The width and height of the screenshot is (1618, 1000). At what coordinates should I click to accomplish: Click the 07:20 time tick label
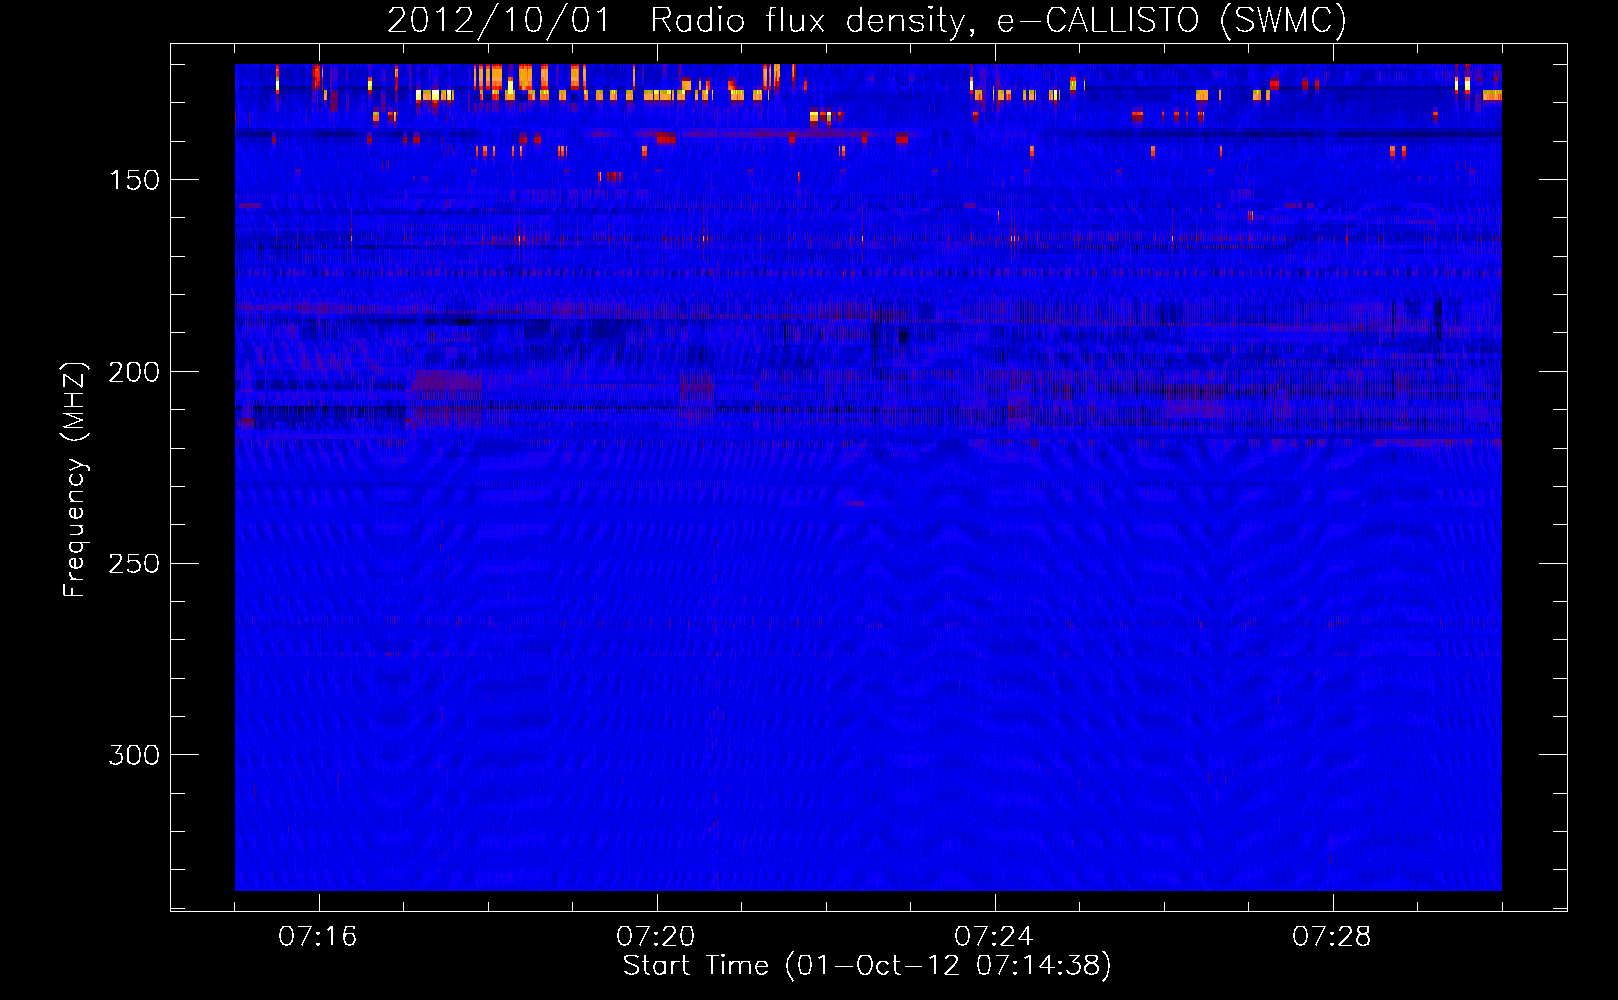click(x=656, y=936)
